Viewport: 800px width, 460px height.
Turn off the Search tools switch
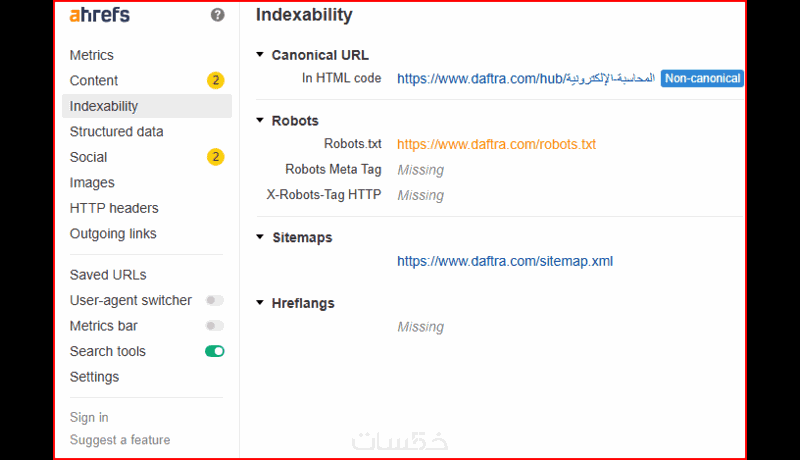214,351
